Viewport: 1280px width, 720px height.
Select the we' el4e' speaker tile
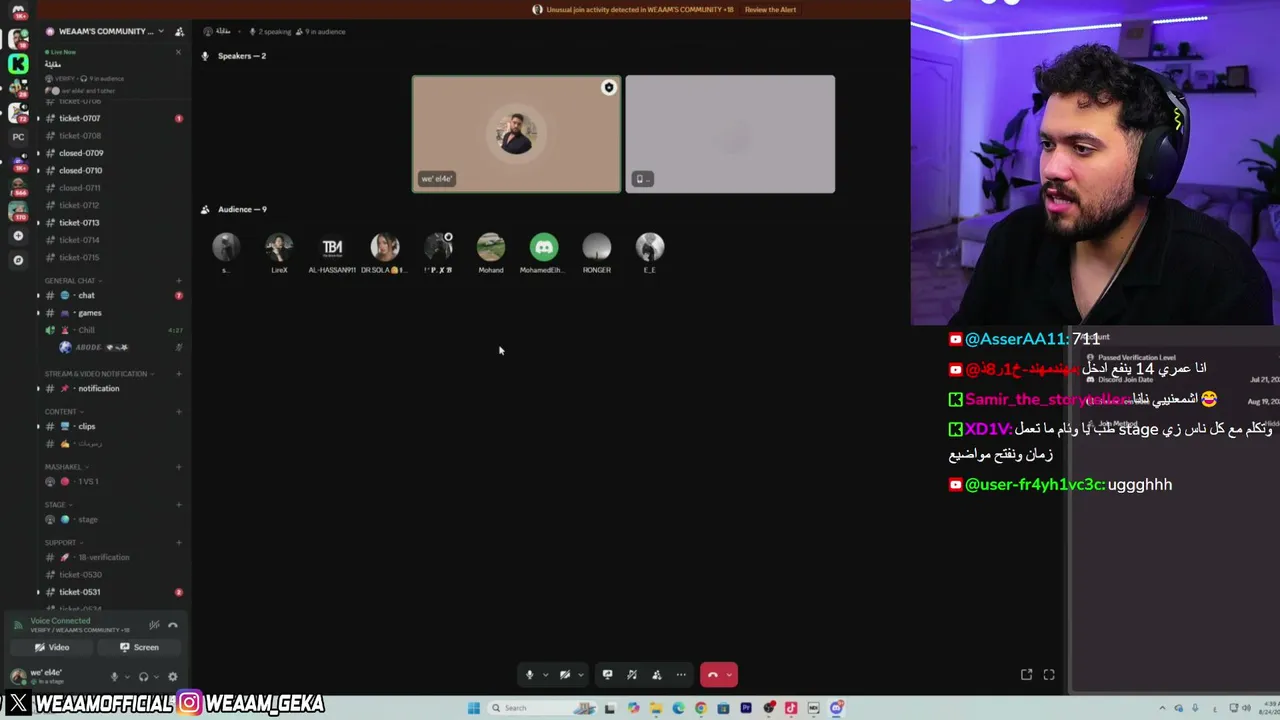[x=516, y=134]
